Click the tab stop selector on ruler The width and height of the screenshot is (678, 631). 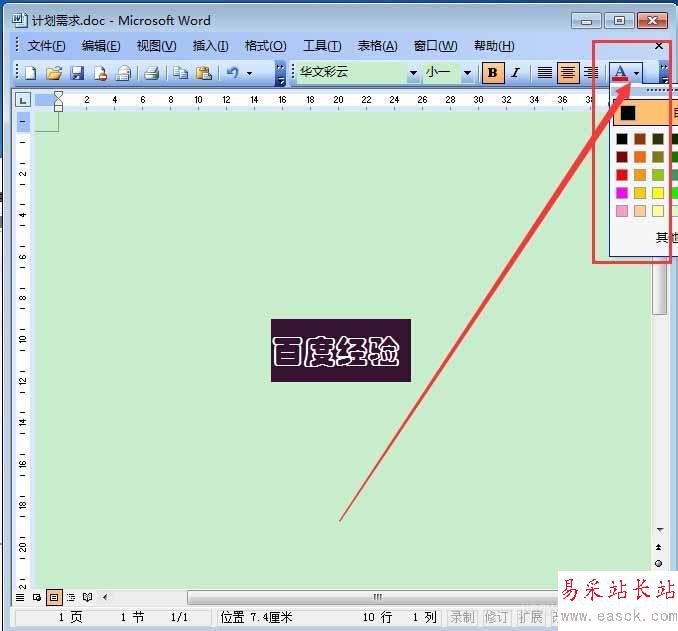pyautogui.click(x=22, y=100)
